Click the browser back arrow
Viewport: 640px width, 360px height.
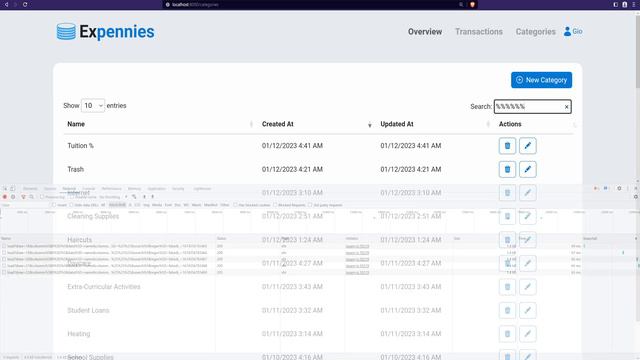6,4
